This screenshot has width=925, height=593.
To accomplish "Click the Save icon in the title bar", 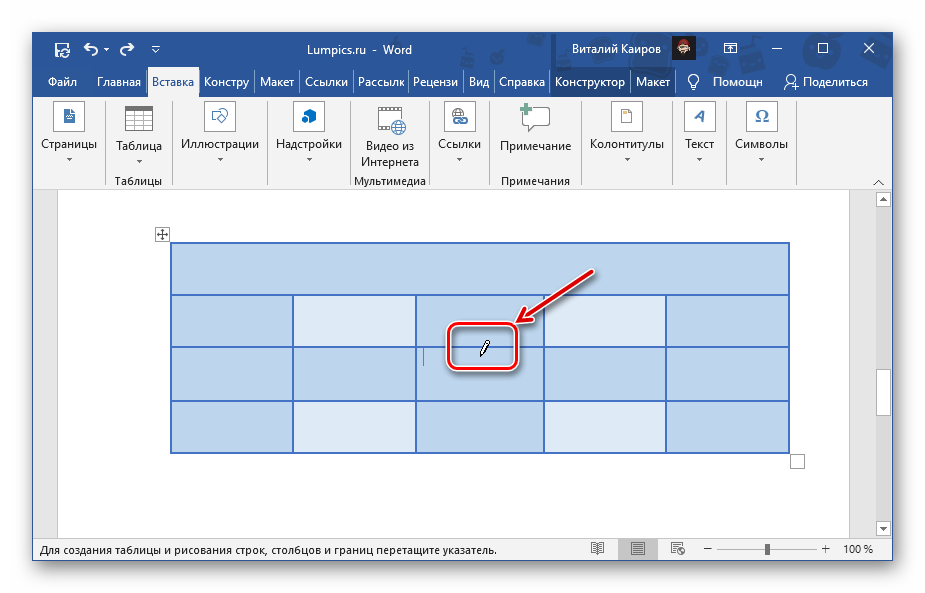I will (62, 49).
